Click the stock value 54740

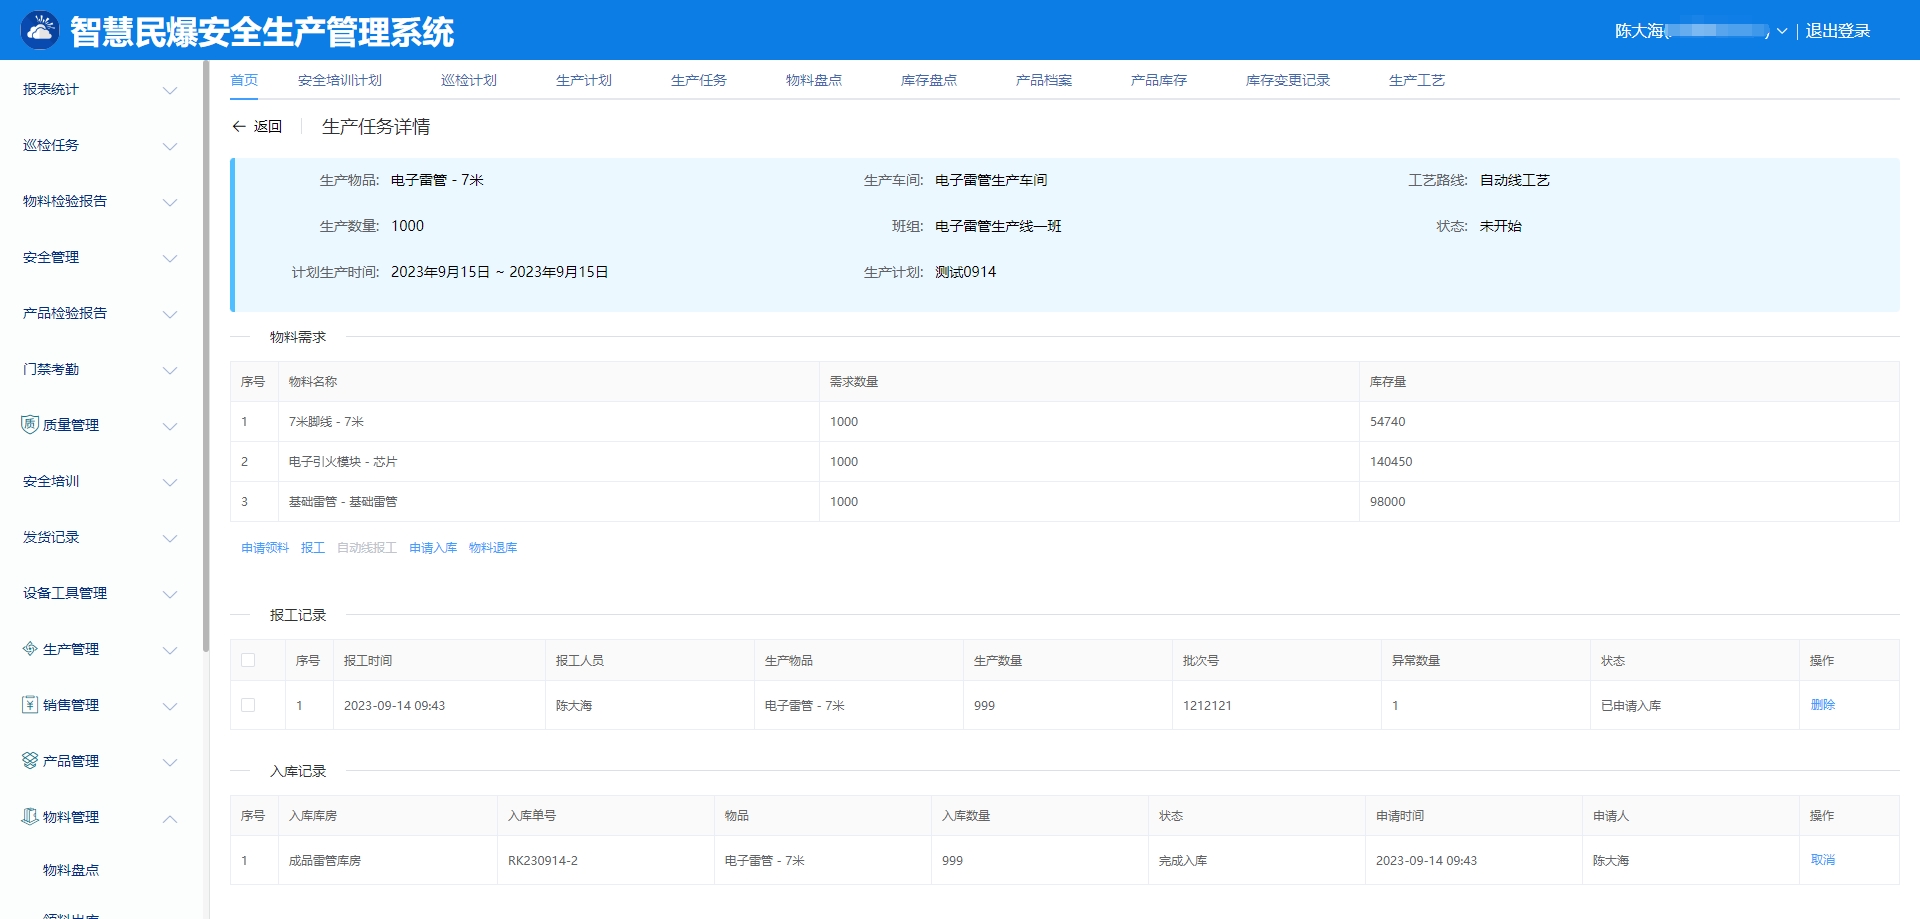[x=1388, y=422]
